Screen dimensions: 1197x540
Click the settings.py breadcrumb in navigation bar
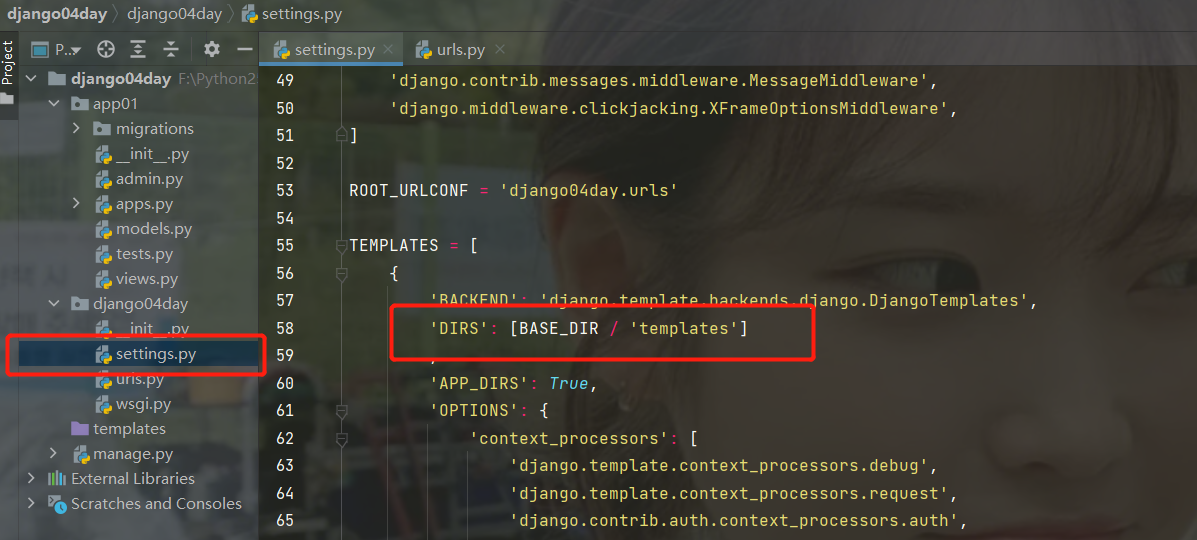pos(292,14)
